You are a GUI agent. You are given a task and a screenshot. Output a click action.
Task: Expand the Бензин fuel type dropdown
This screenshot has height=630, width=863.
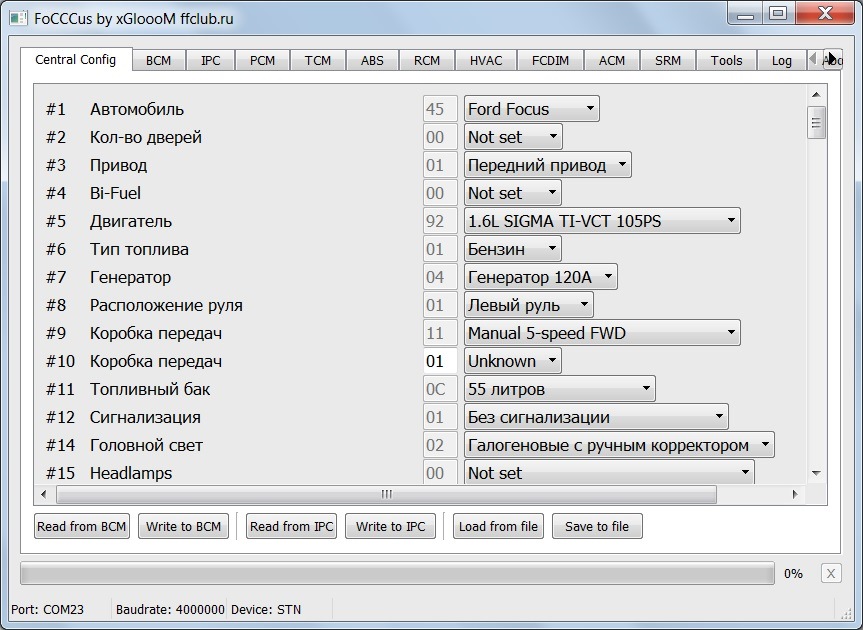[513, 249]
